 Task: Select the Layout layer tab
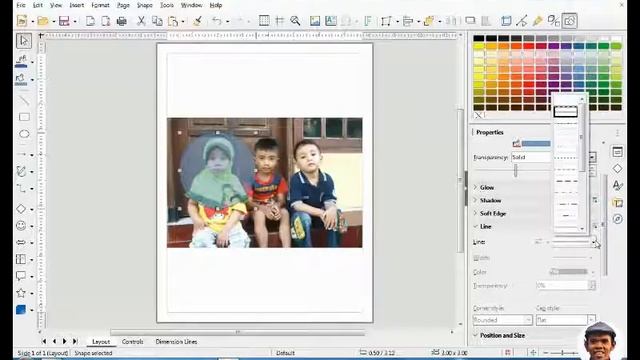[x=101, y=342]
